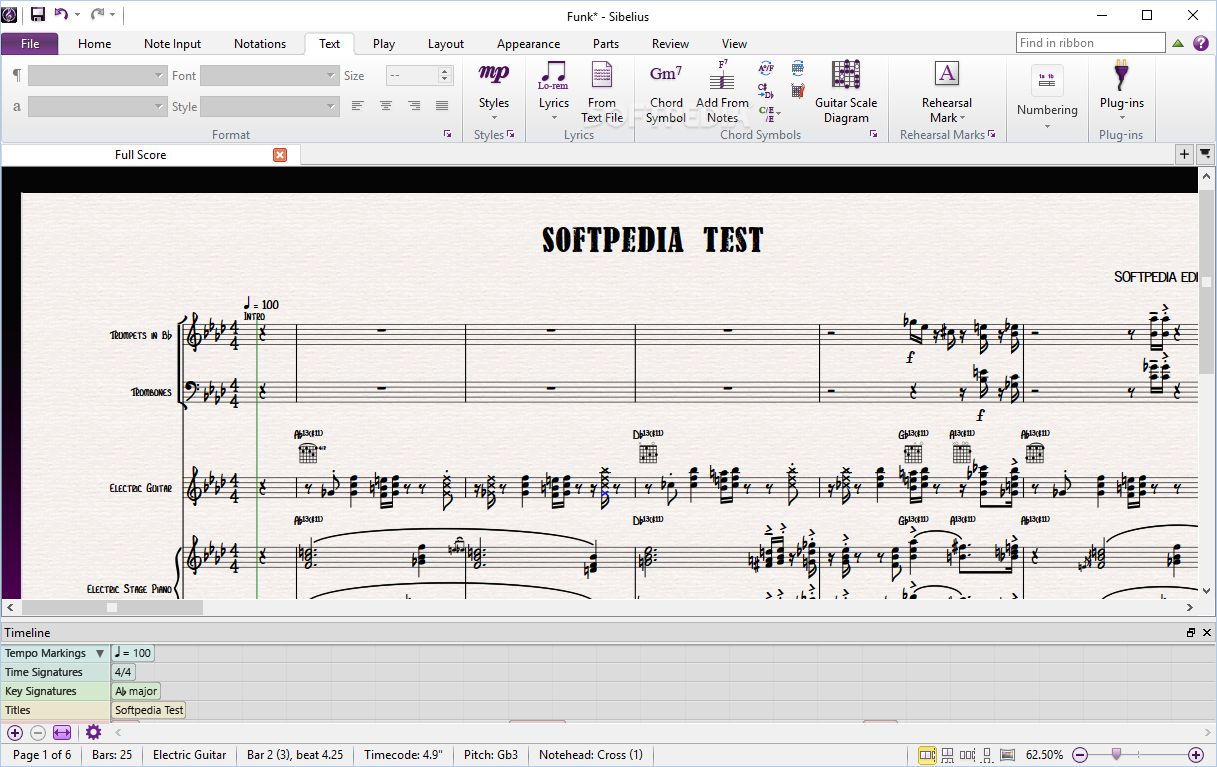Viewport: 1217px width, 767px height.
Task: Click the font Size stepper field
Action: 420,76
